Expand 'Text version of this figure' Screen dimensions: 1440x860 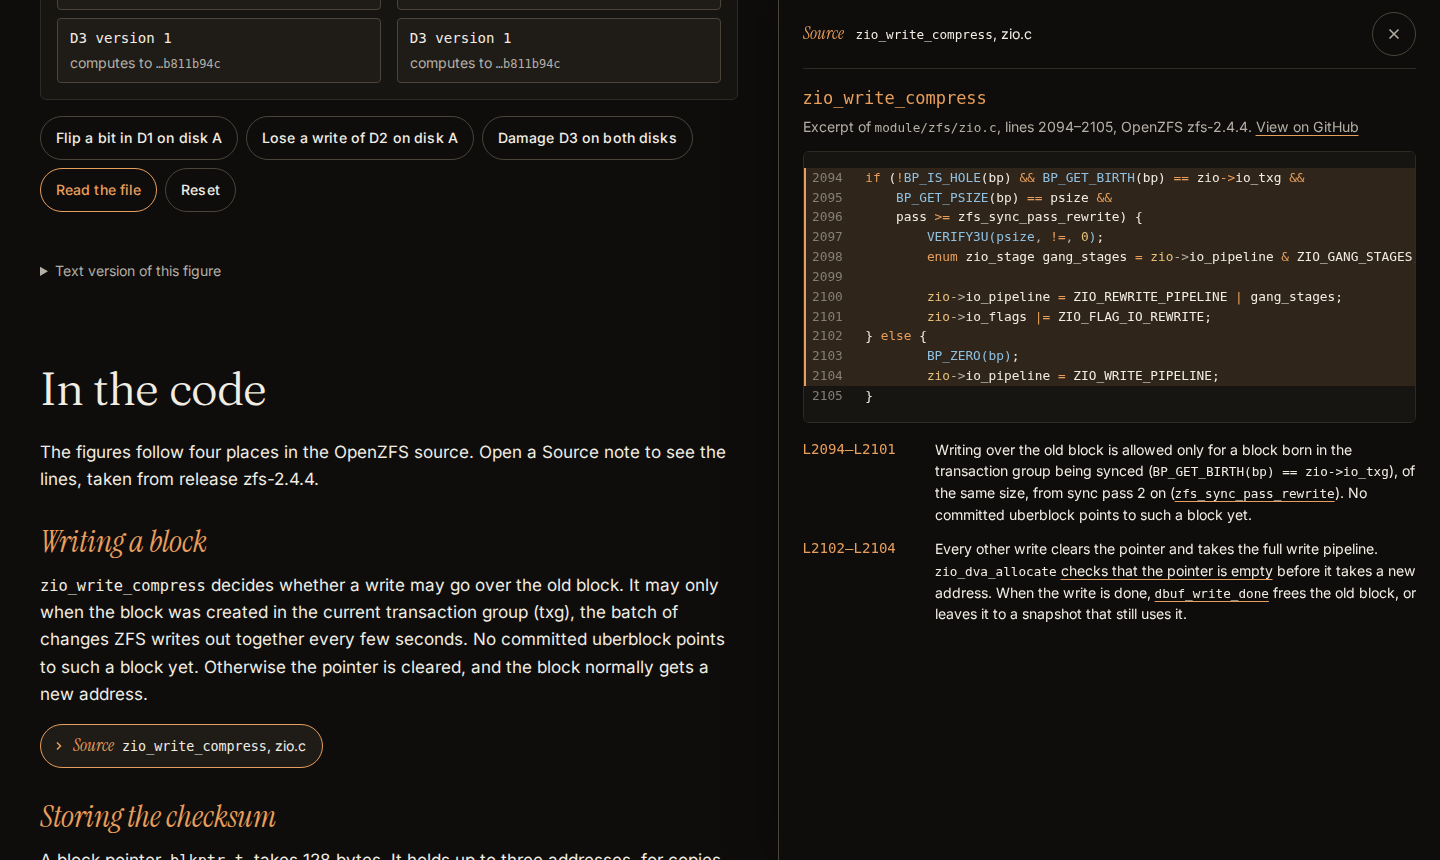pos(131,271)
